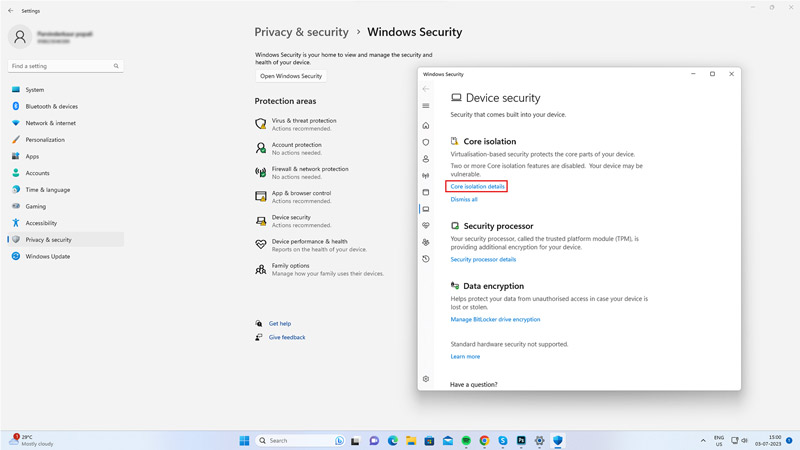Open Network & internet settings
The height and width of the screenshot is (450, 800).
[x=65, y=123]
